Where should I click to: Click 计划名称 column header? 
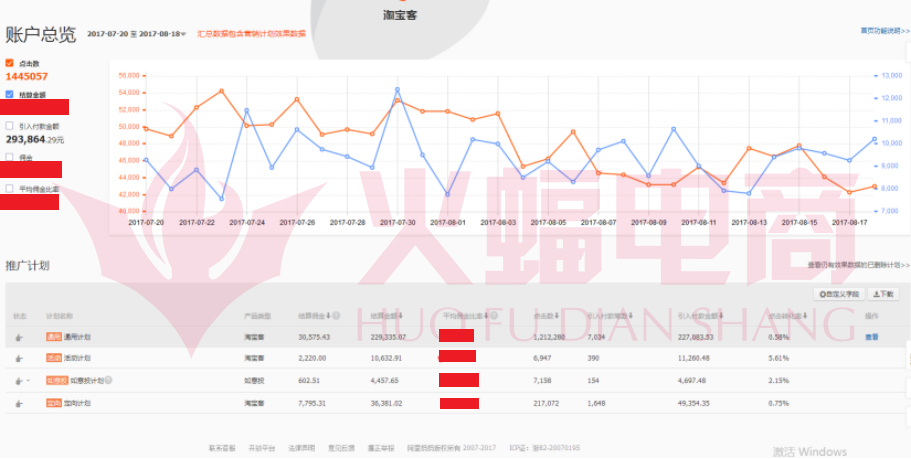point(59,316)
